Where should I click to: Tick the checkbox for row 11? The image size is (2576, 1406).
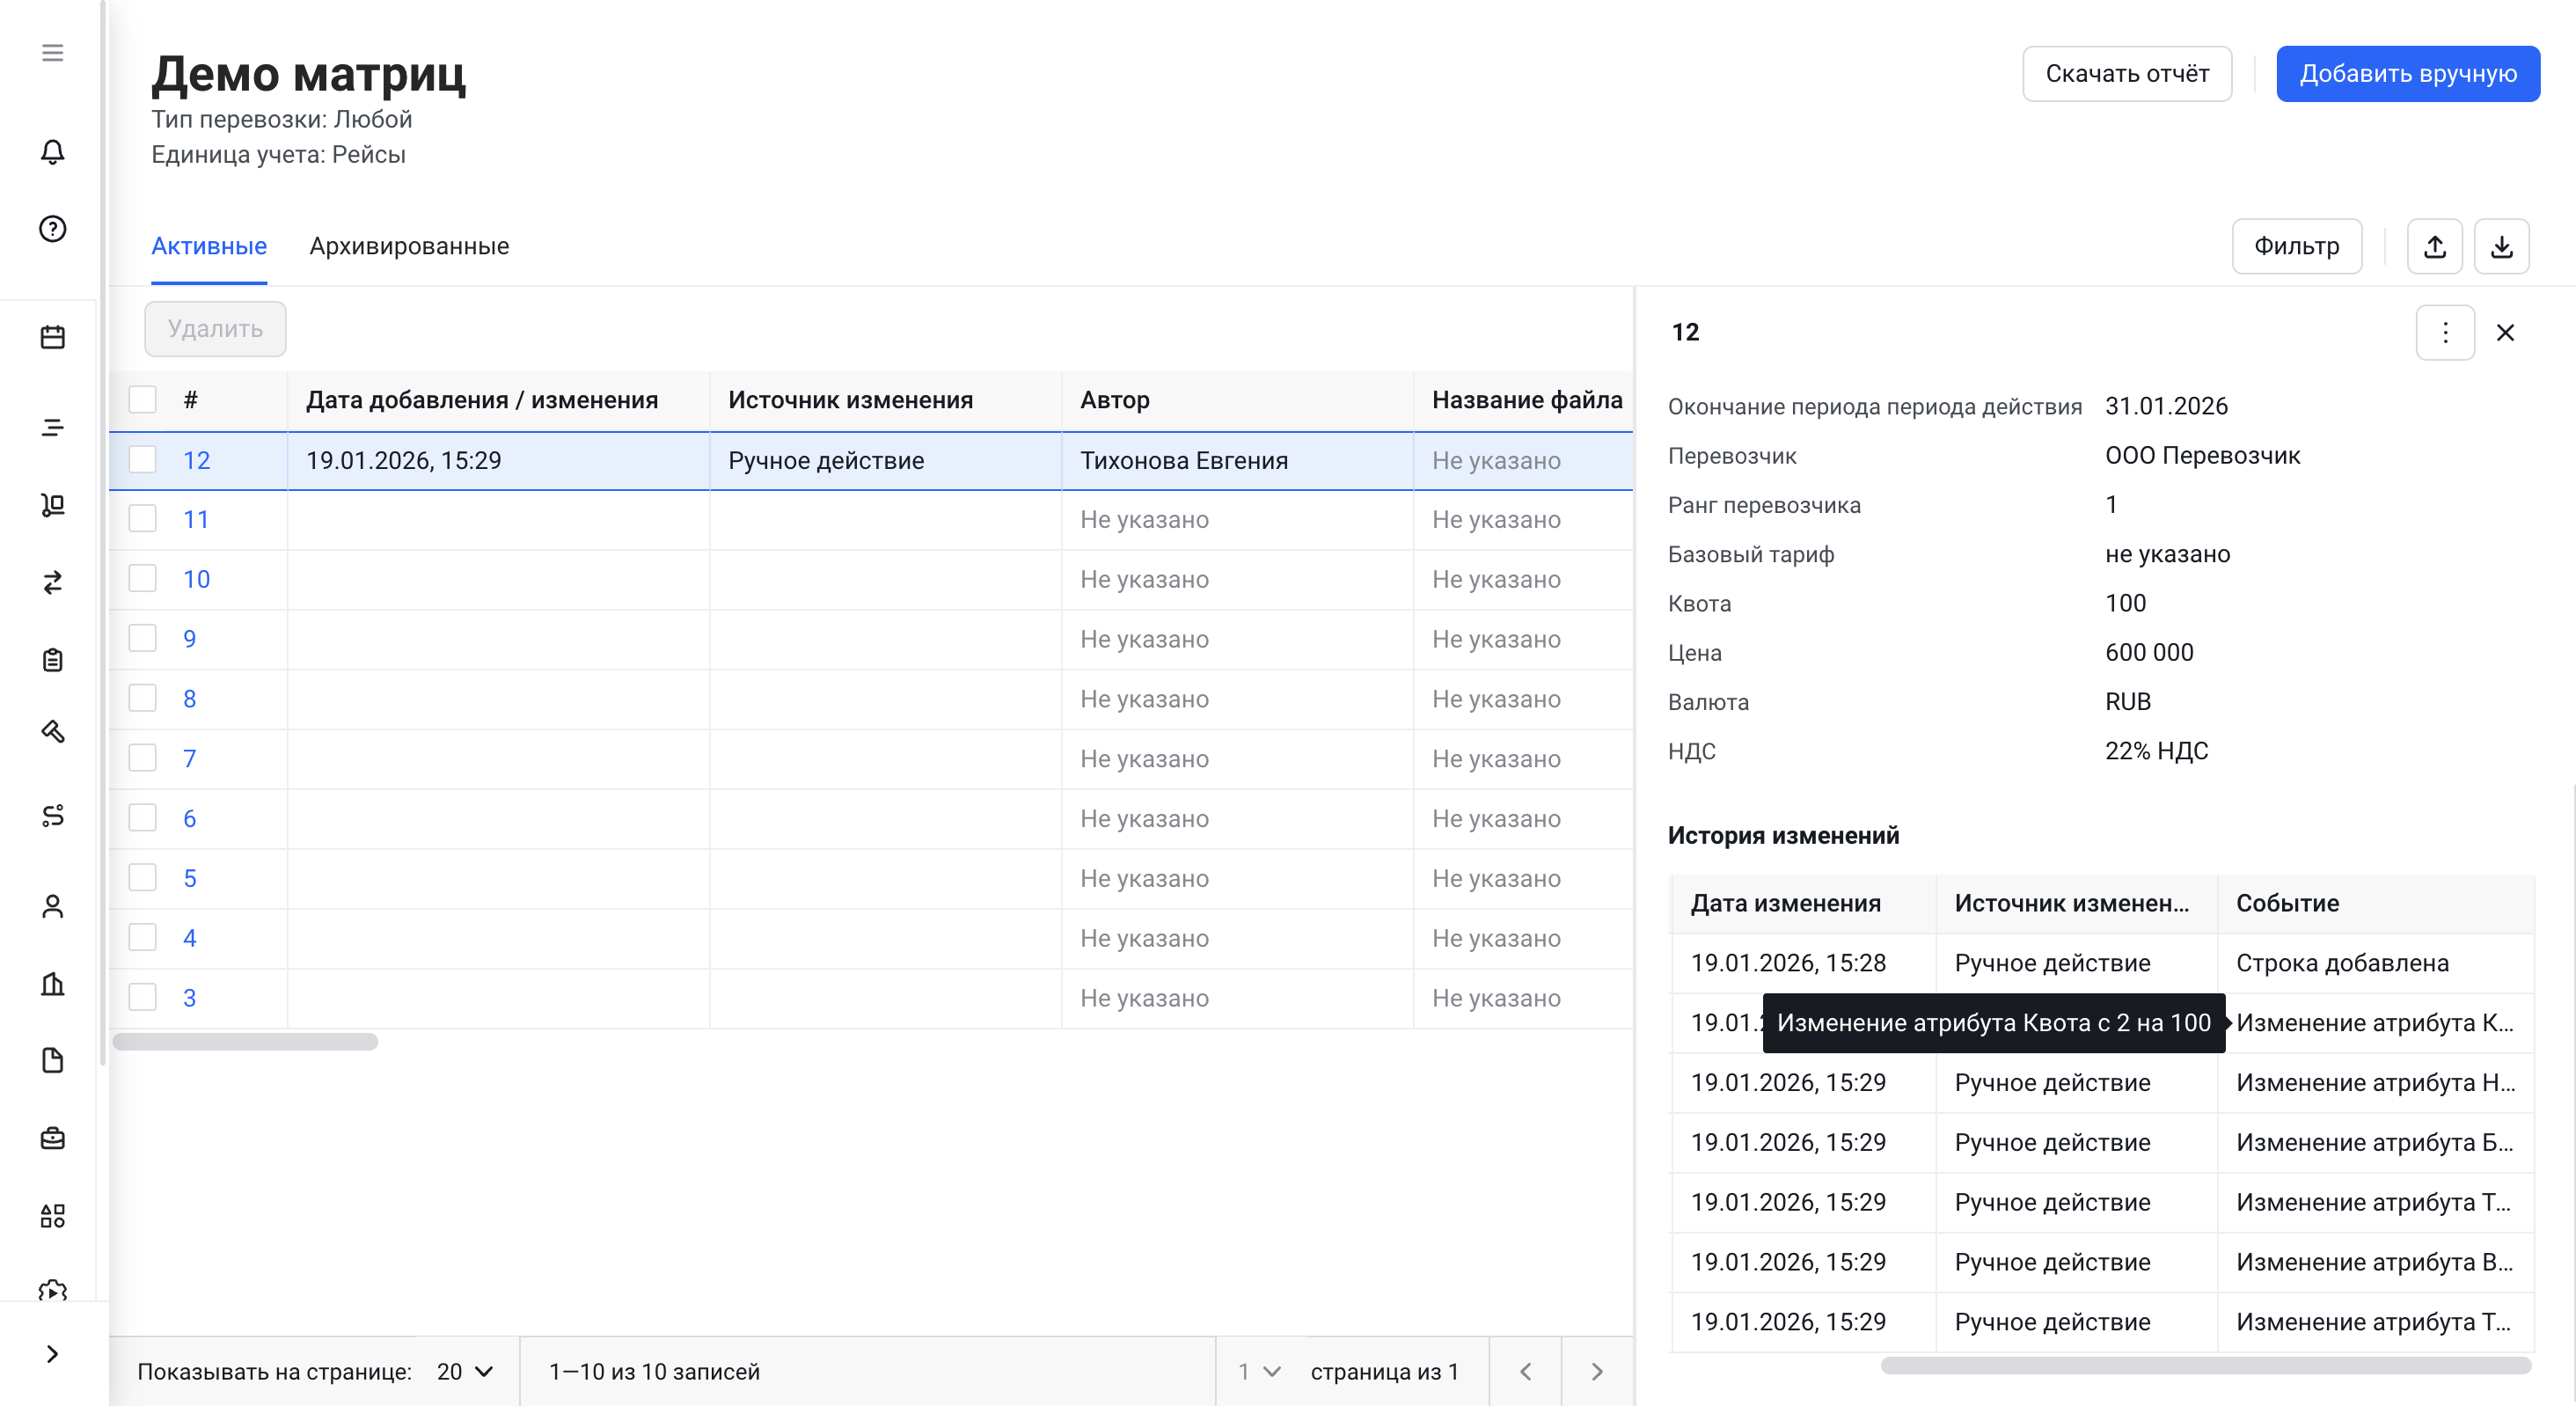142,519
